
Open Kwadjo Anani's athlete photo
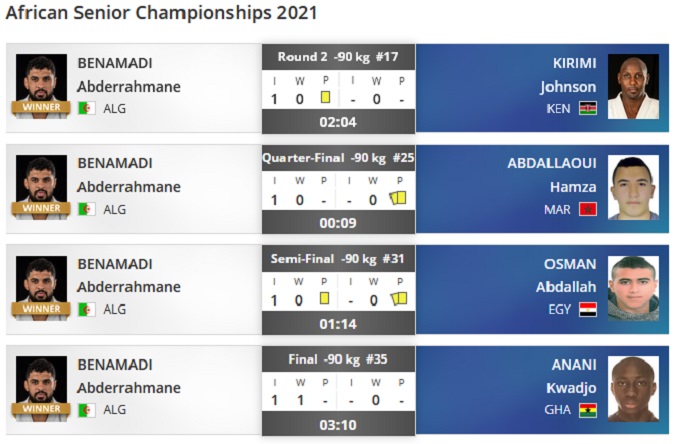pyautogui.click(x=633, y=390)
